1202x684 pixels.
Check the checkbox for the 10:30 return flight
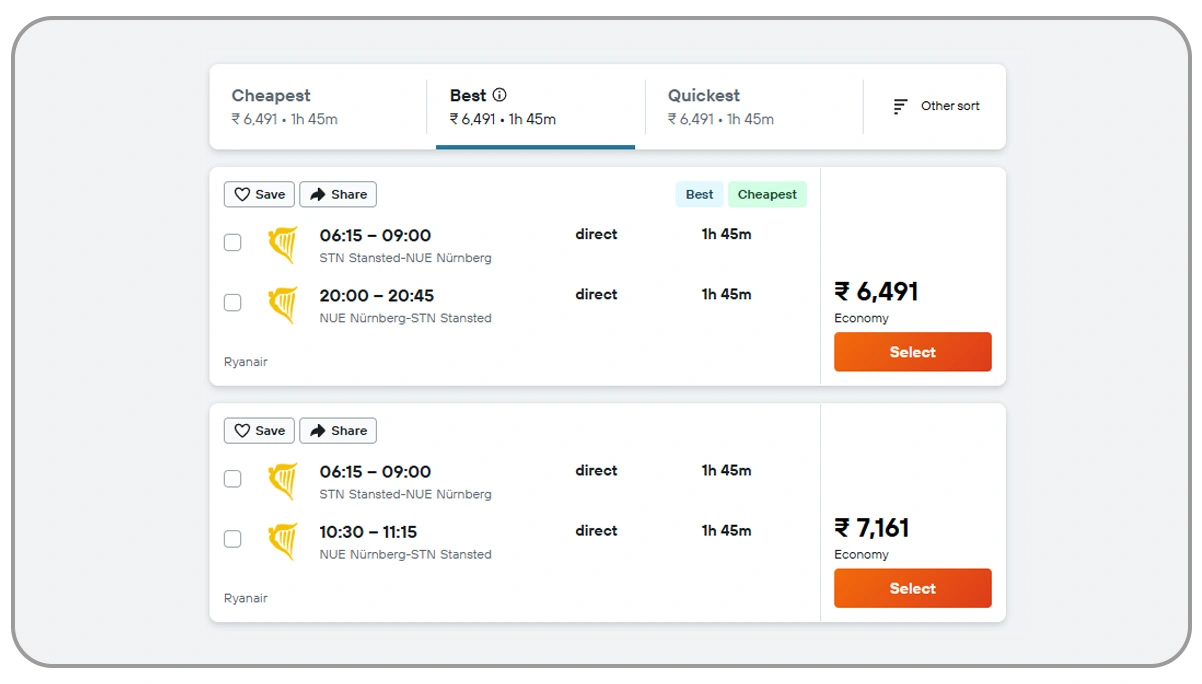click(x=233, y=538)
